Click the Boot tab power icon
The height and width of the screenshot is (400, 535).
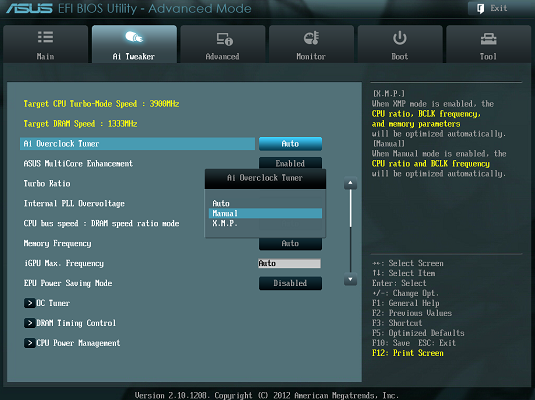click(x=400, y=38)
